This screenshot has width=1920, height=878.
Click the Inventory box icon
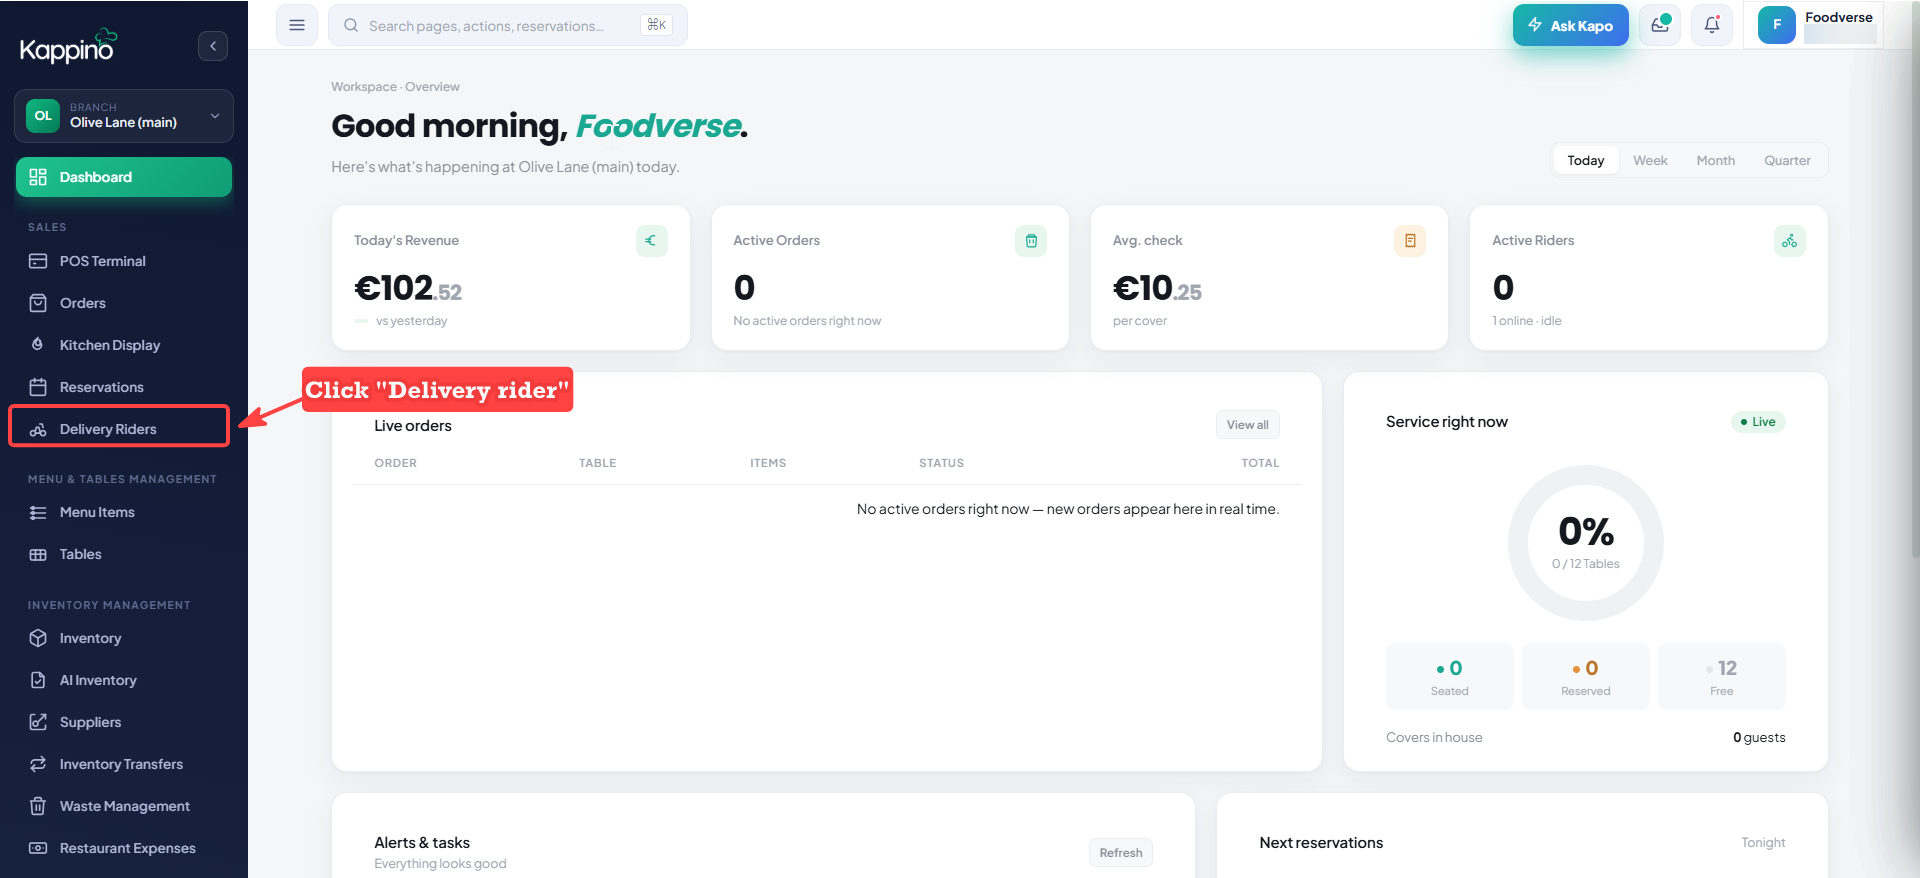point(38,638)
